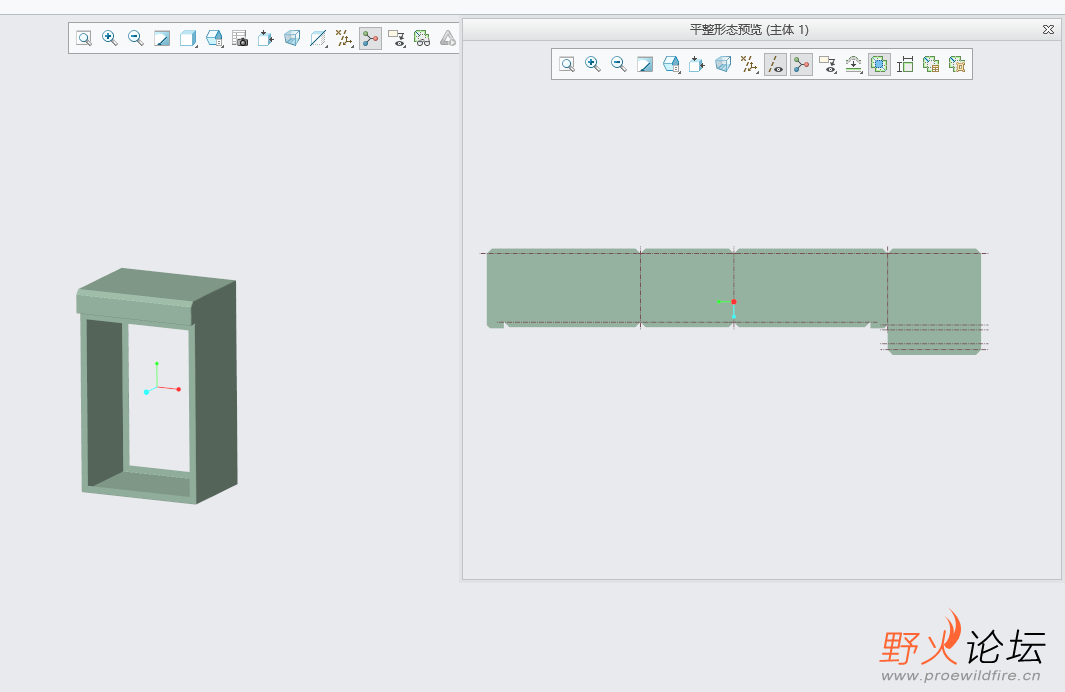Click Refit in the main window toolbar
Image resolution: width=1065 pixels, height=692 pixels.
(x=84, y=38)
